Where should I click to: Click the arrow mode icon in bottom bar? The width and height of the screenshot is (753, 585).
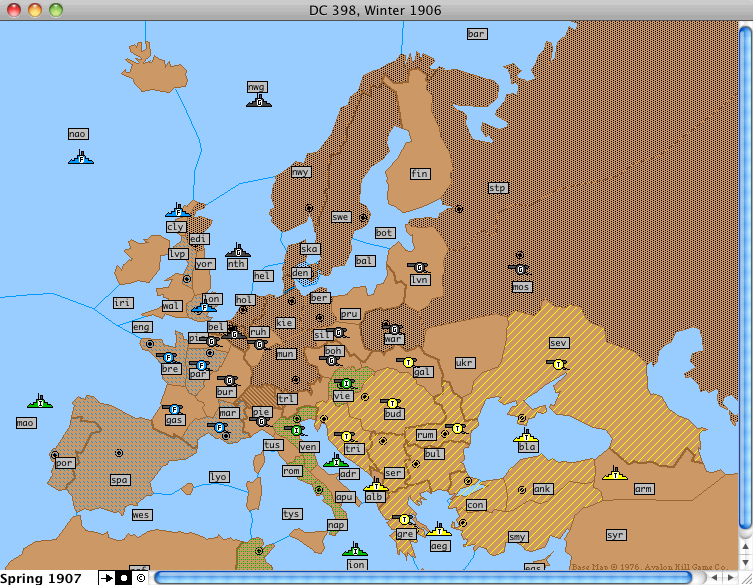click(x=107, y=578)
